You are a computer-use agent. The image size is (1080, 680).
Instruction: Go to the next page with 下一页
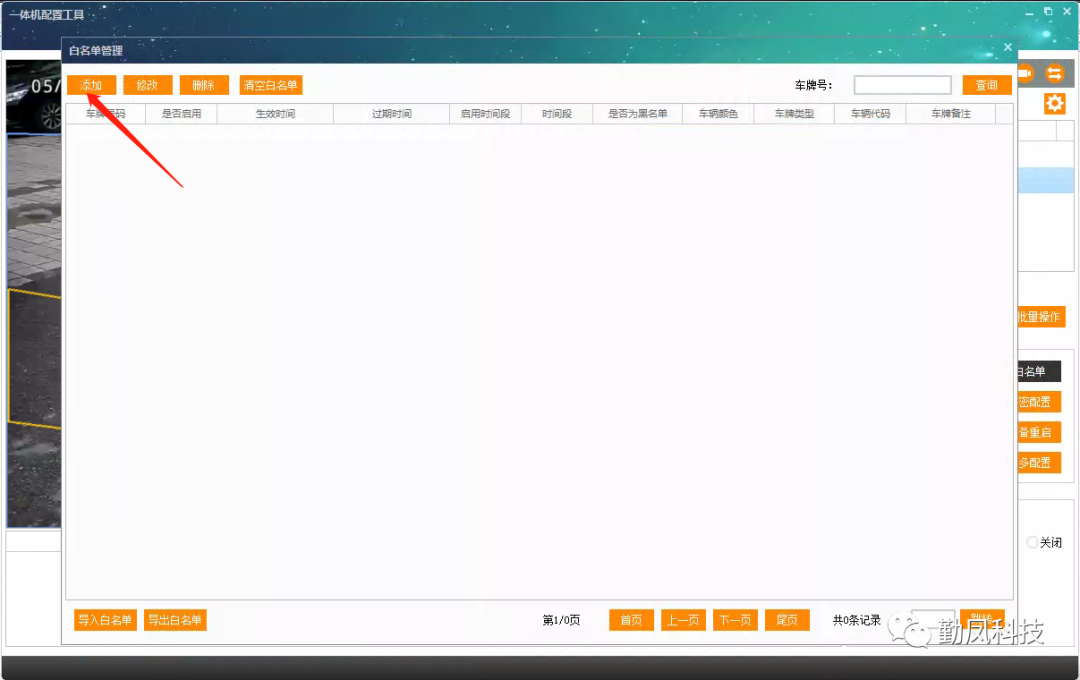(735, 620)
